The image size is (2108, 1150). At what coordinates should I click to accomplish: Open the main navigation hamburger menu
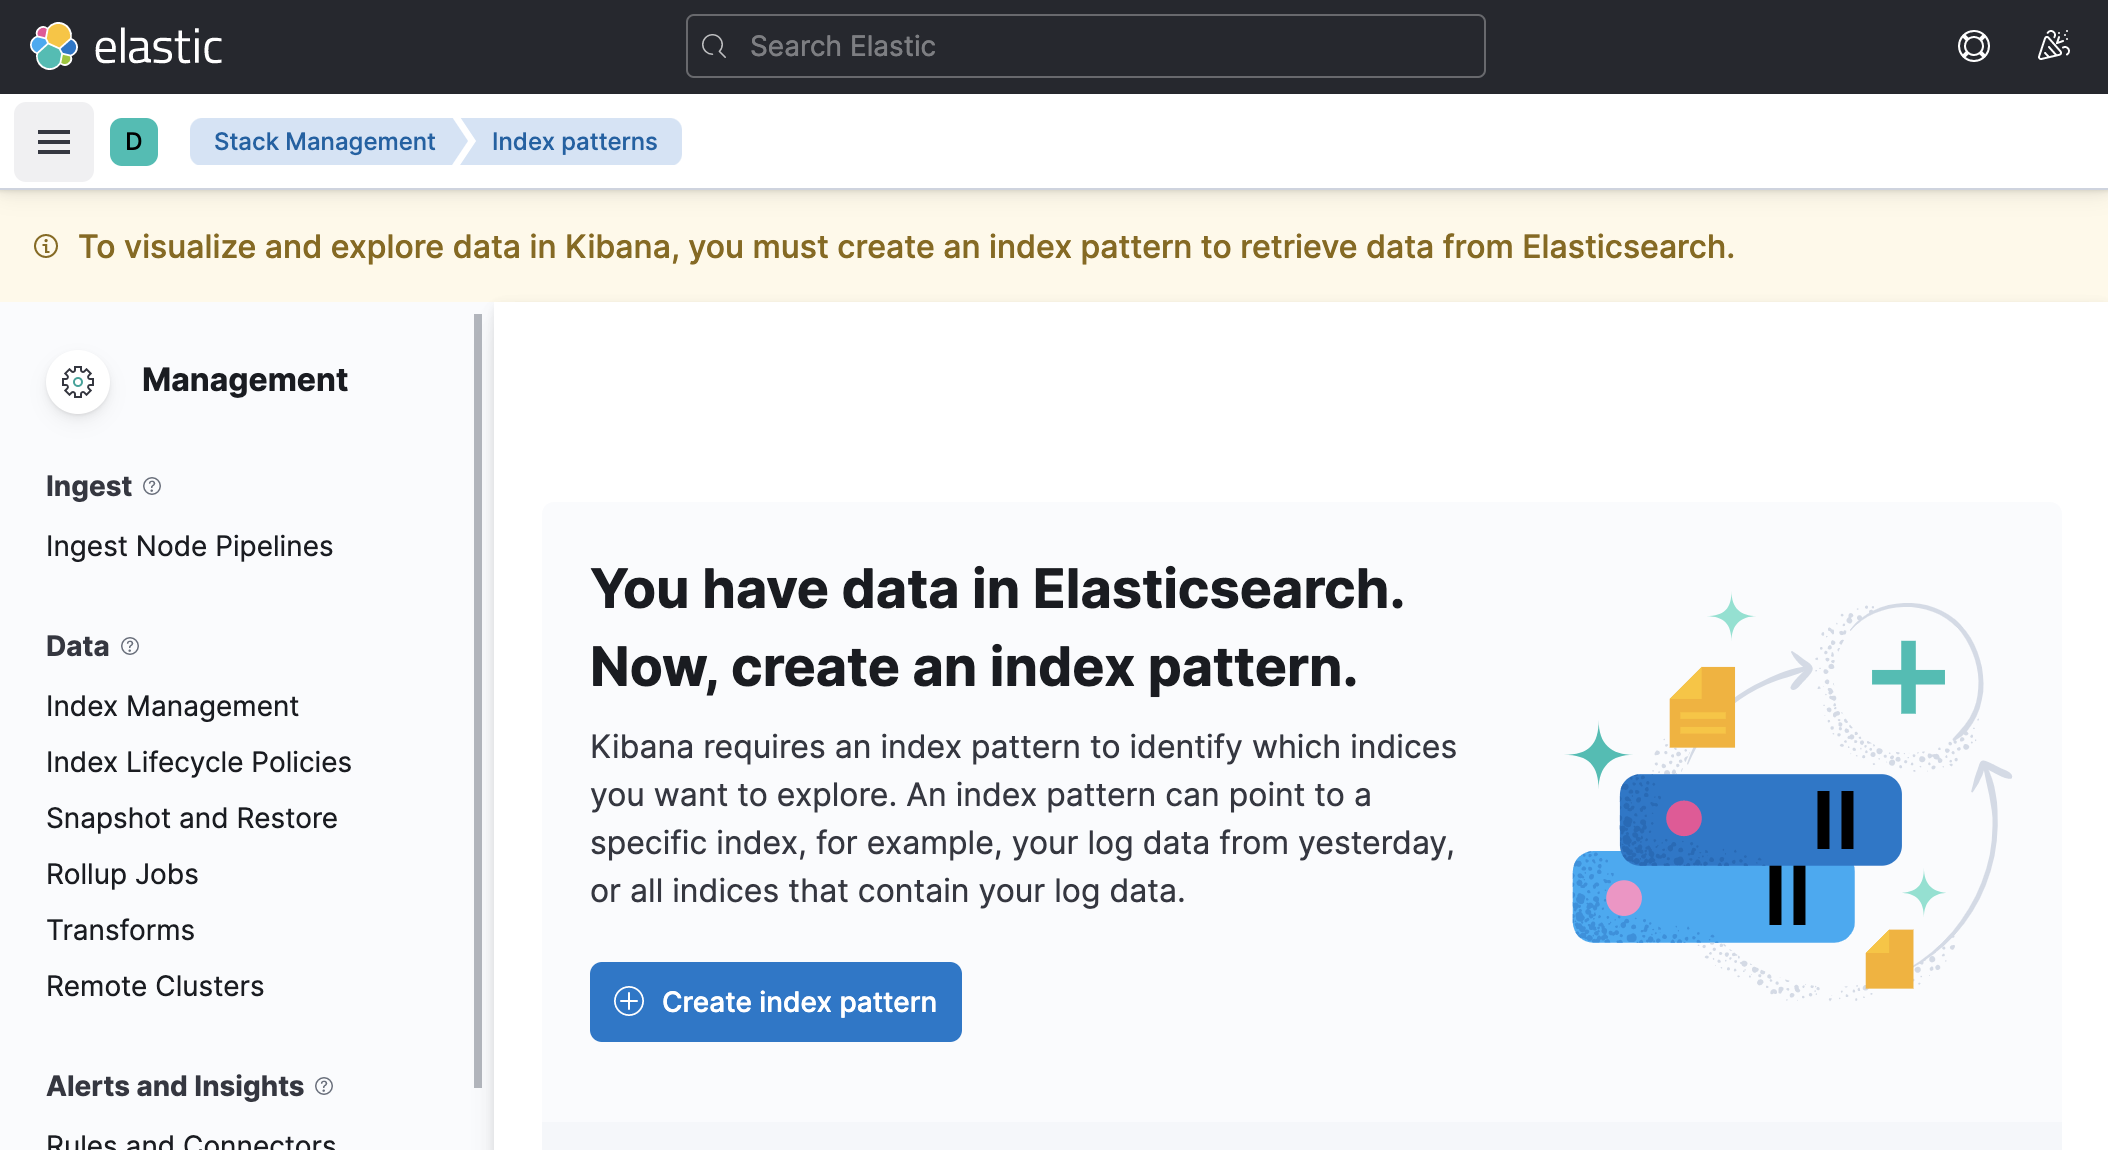(x=53, y=141)
